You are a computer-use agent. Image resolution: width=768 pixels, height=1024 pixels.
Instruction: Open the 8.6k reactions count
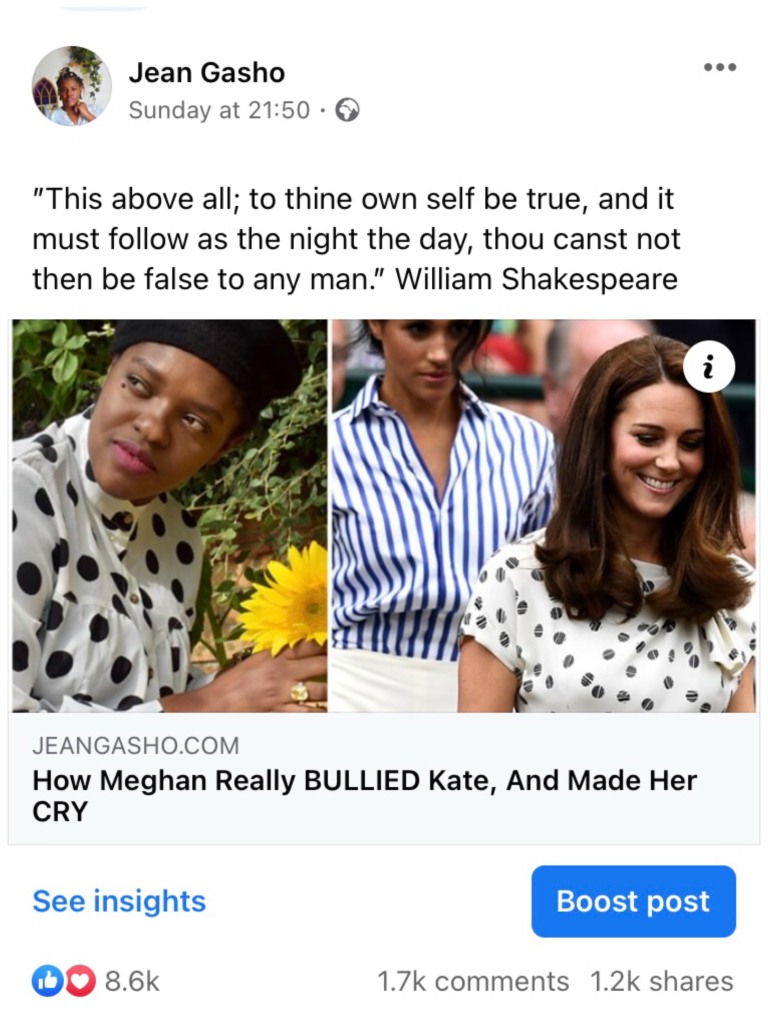tap(133, 982)
